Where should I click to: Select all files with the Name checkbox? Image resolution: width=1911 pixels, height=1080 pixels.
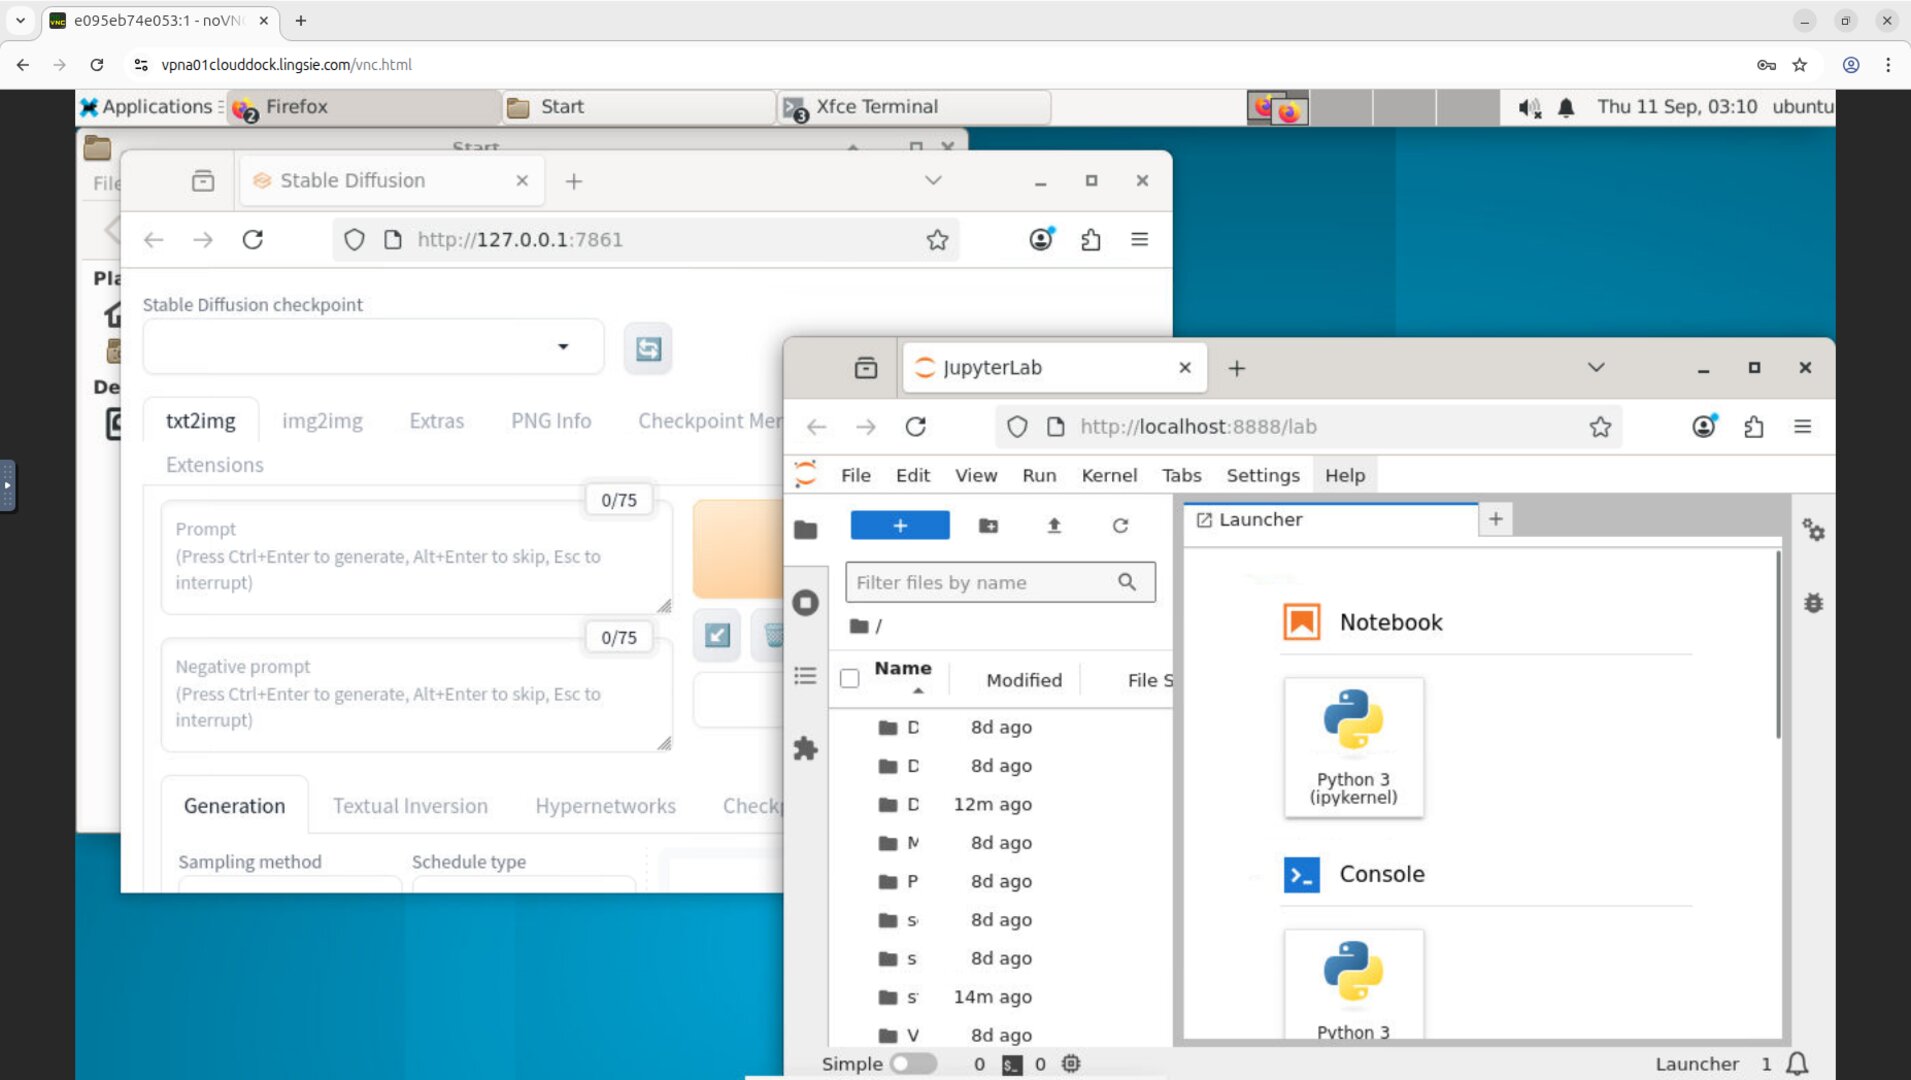(849, 678)
